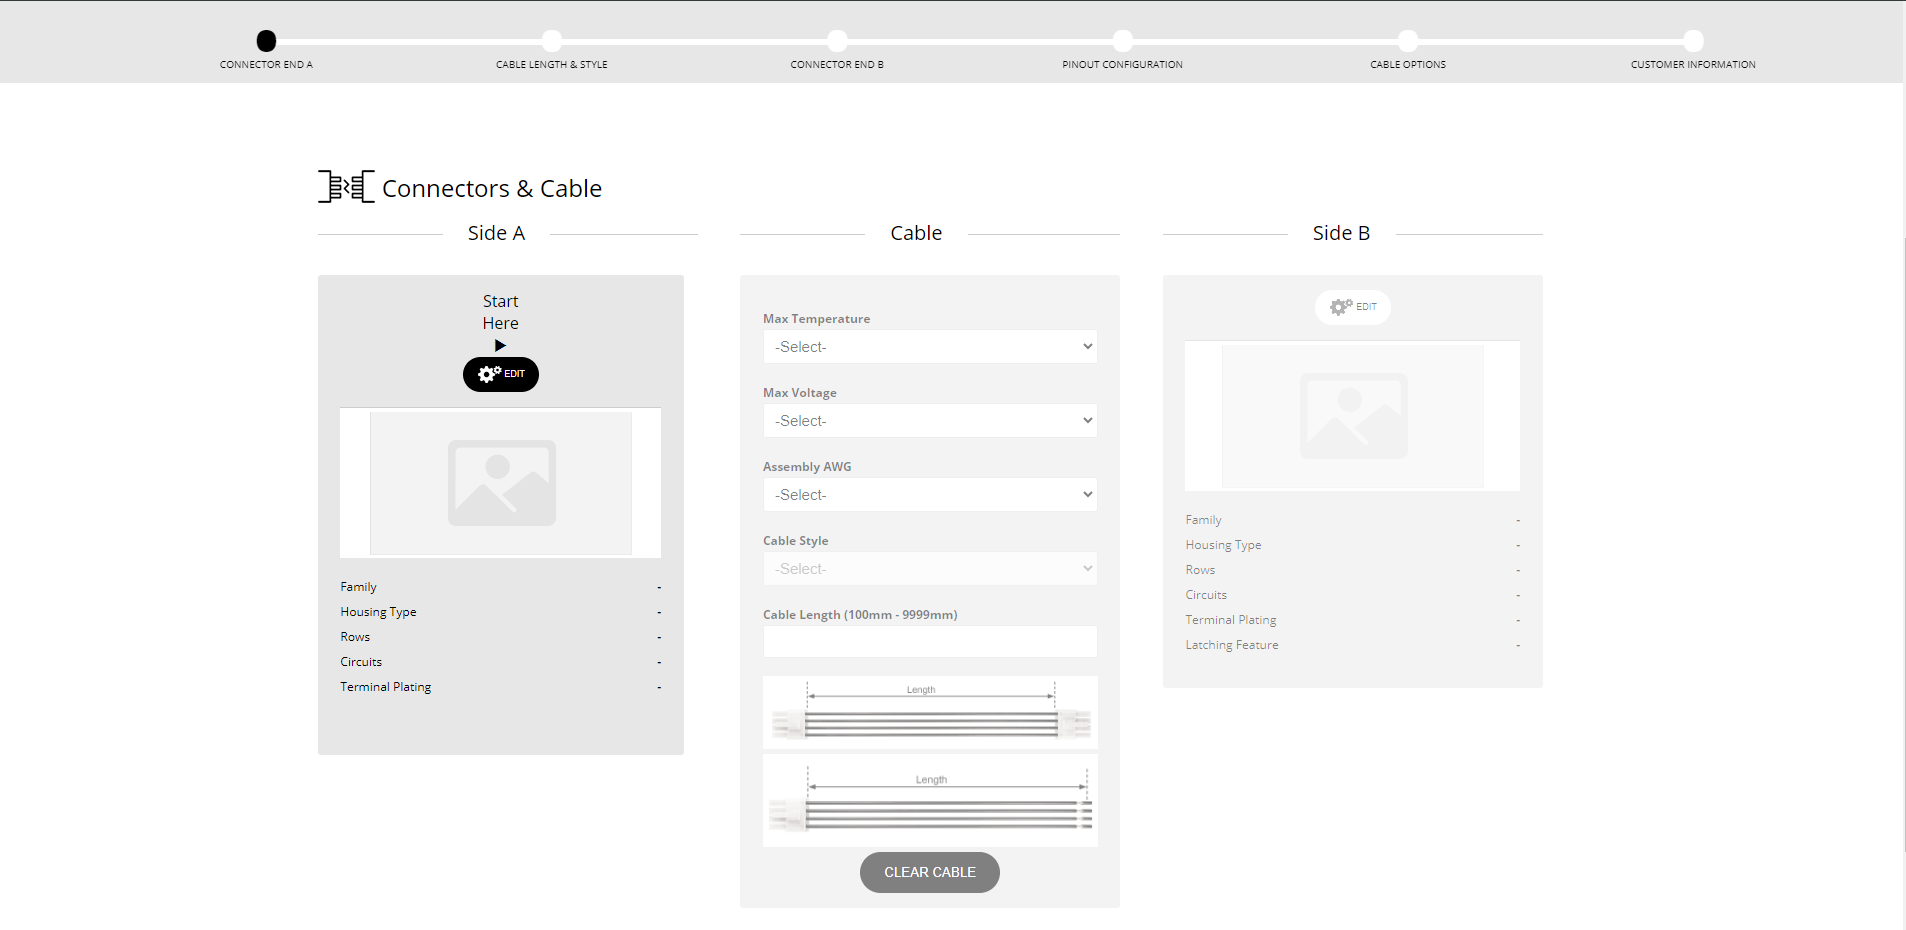1906x930 pixels.
Task: Click inside the Cable Length input field
Action: tap(929, 641)
